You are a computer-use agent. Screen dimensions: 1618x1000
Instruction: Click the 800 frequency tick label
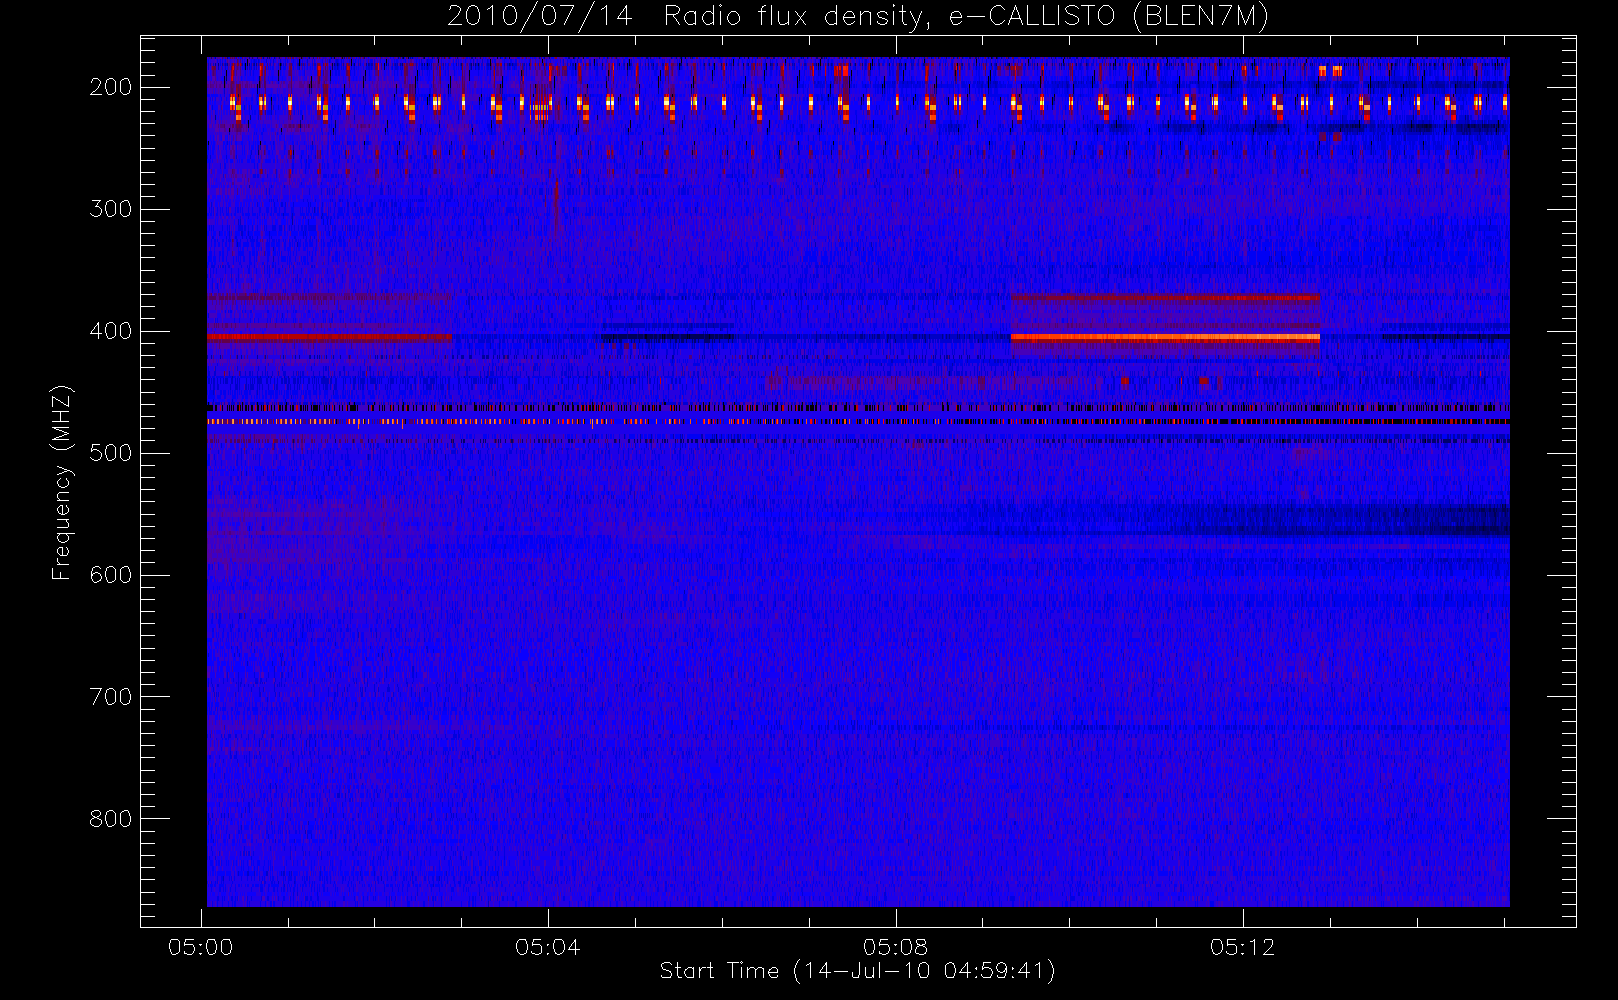point(110,819)
